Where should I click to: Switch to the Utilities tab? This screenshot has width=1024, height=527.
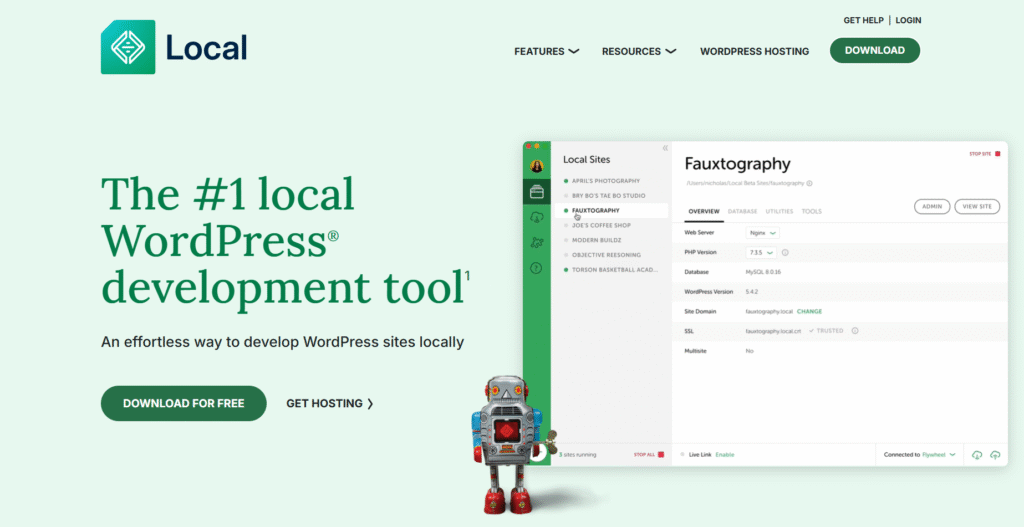click(780, 212)
